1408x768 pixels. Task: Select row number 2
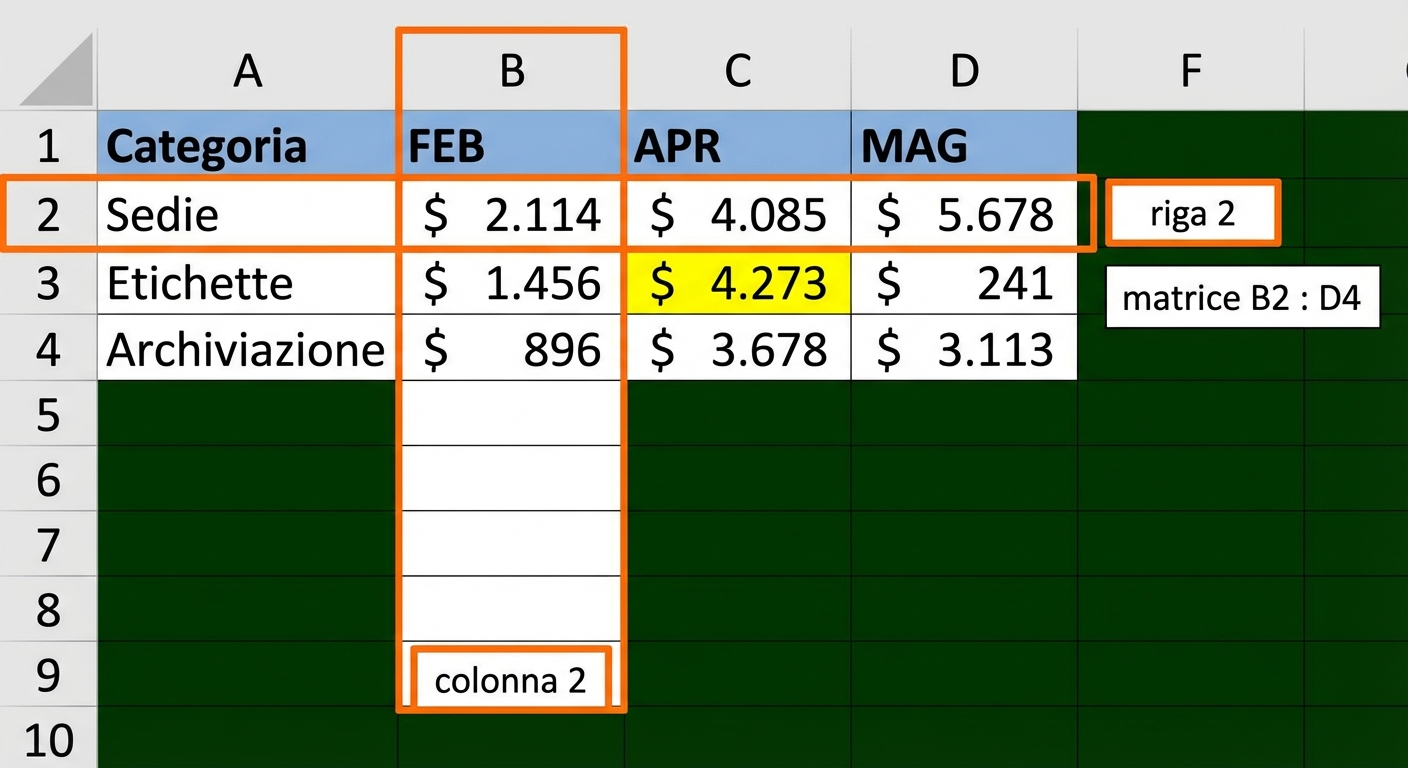[48, 213]
